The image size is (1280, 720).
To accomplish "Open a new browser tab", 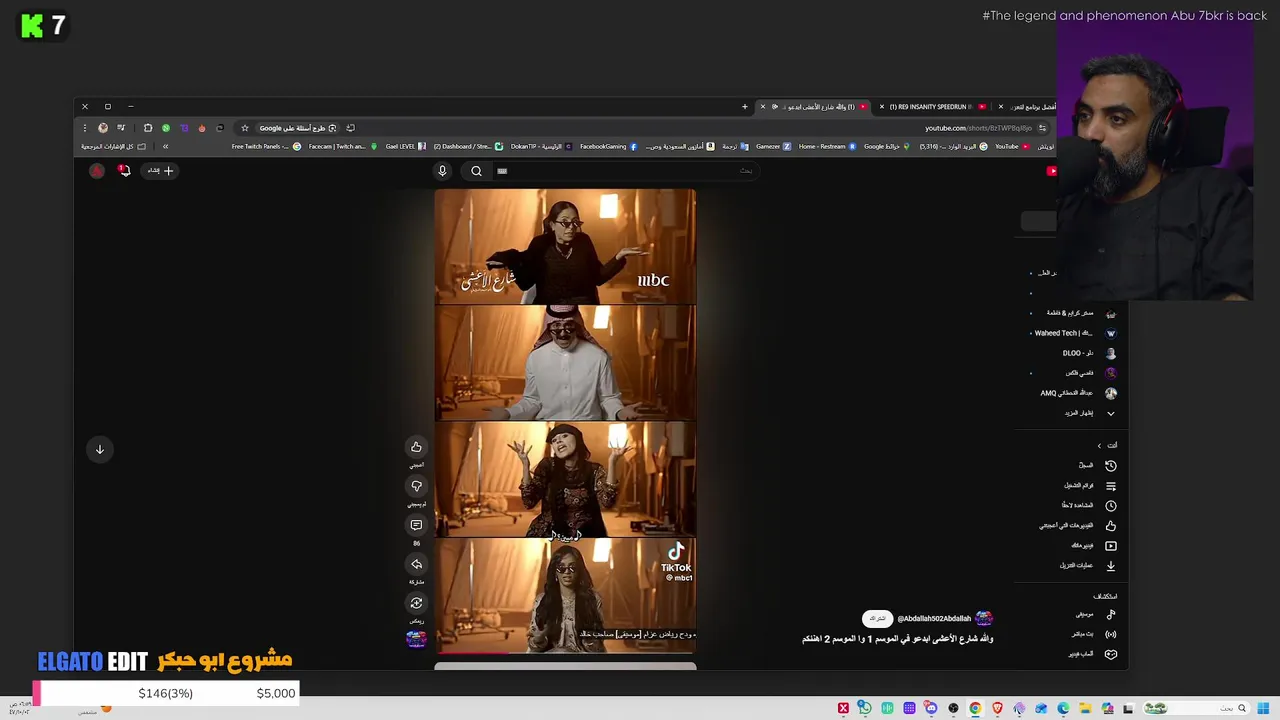I will pos(744,107).
